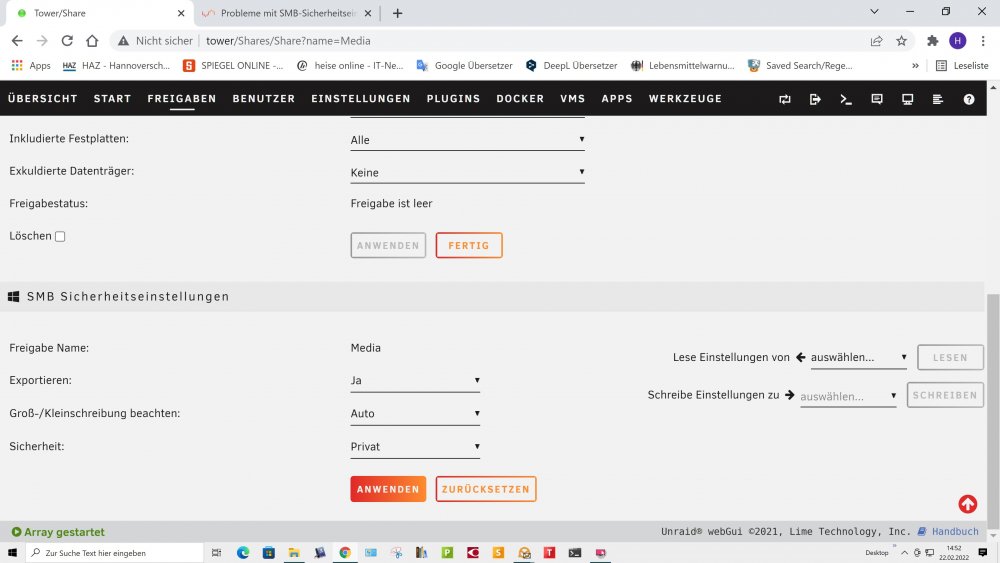Open the Task View taskbar icon
The height and width of the screenshot is (563, 1000).
click(x=216, y=553)
